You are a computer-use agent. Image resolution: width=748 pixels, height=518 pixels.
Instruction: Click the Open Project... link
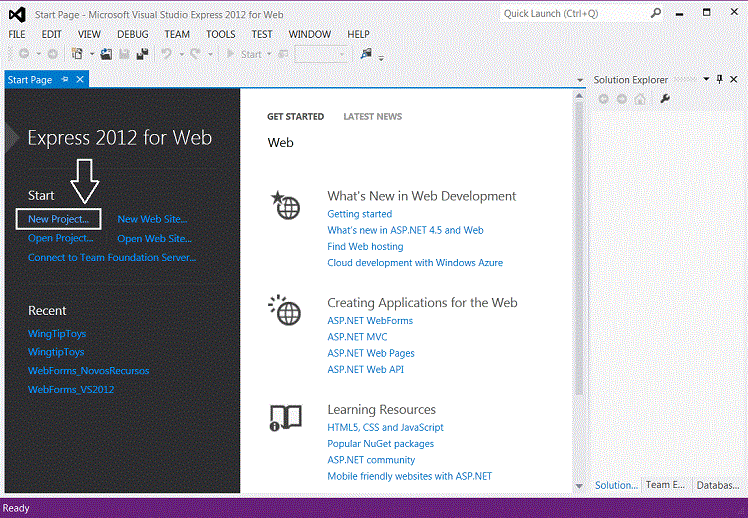(x=61, y=238)
